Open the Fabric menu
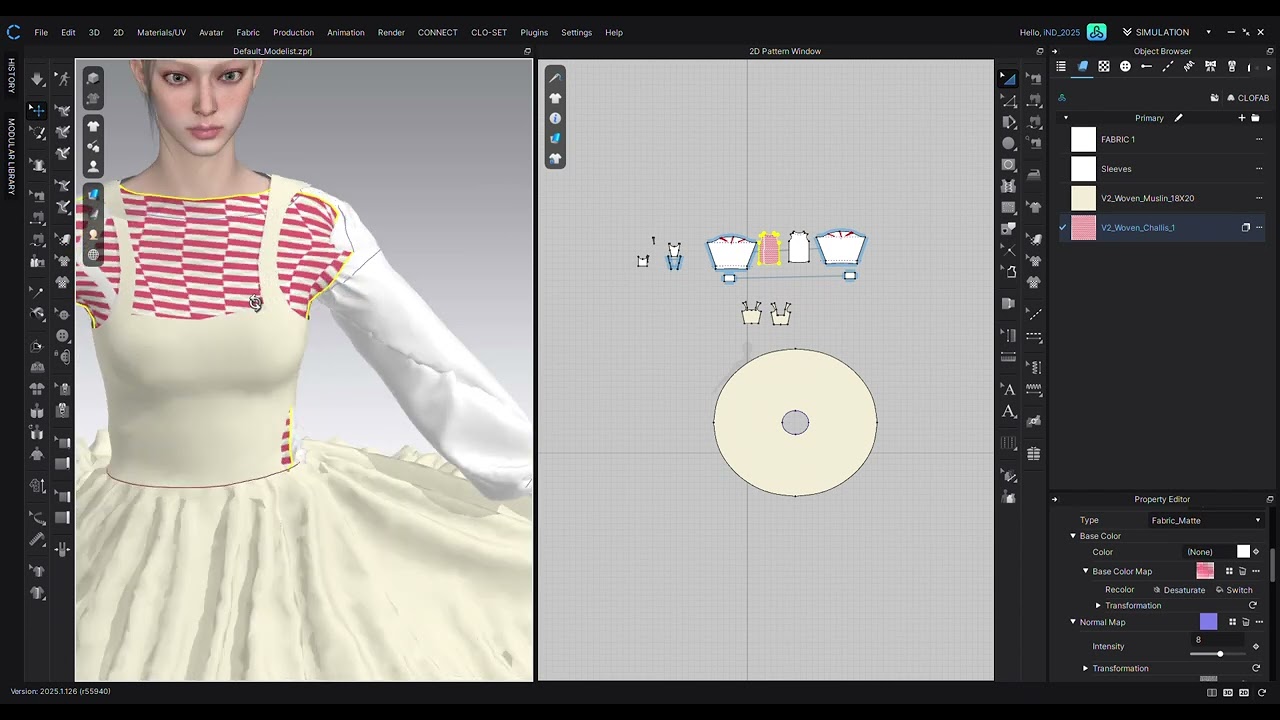 (248, 32)
